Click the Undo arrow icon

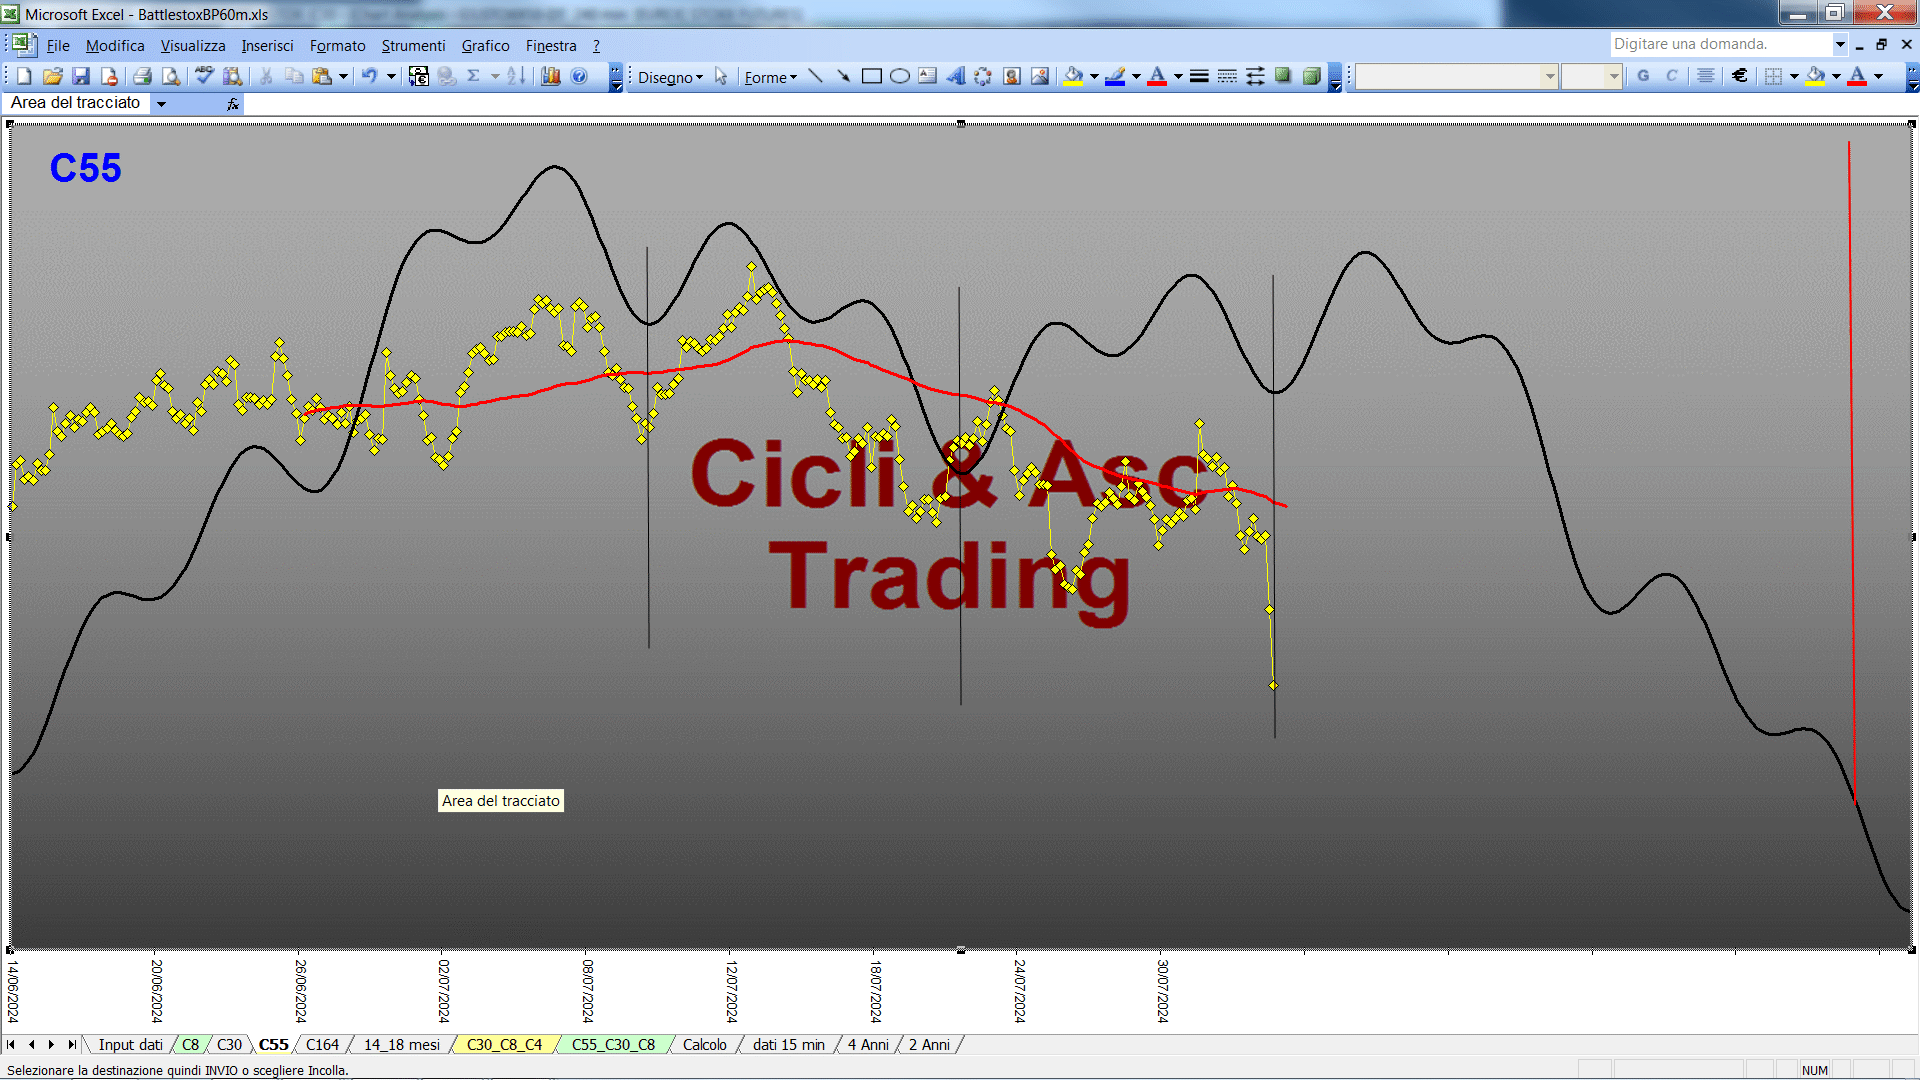tap(370, 76)
